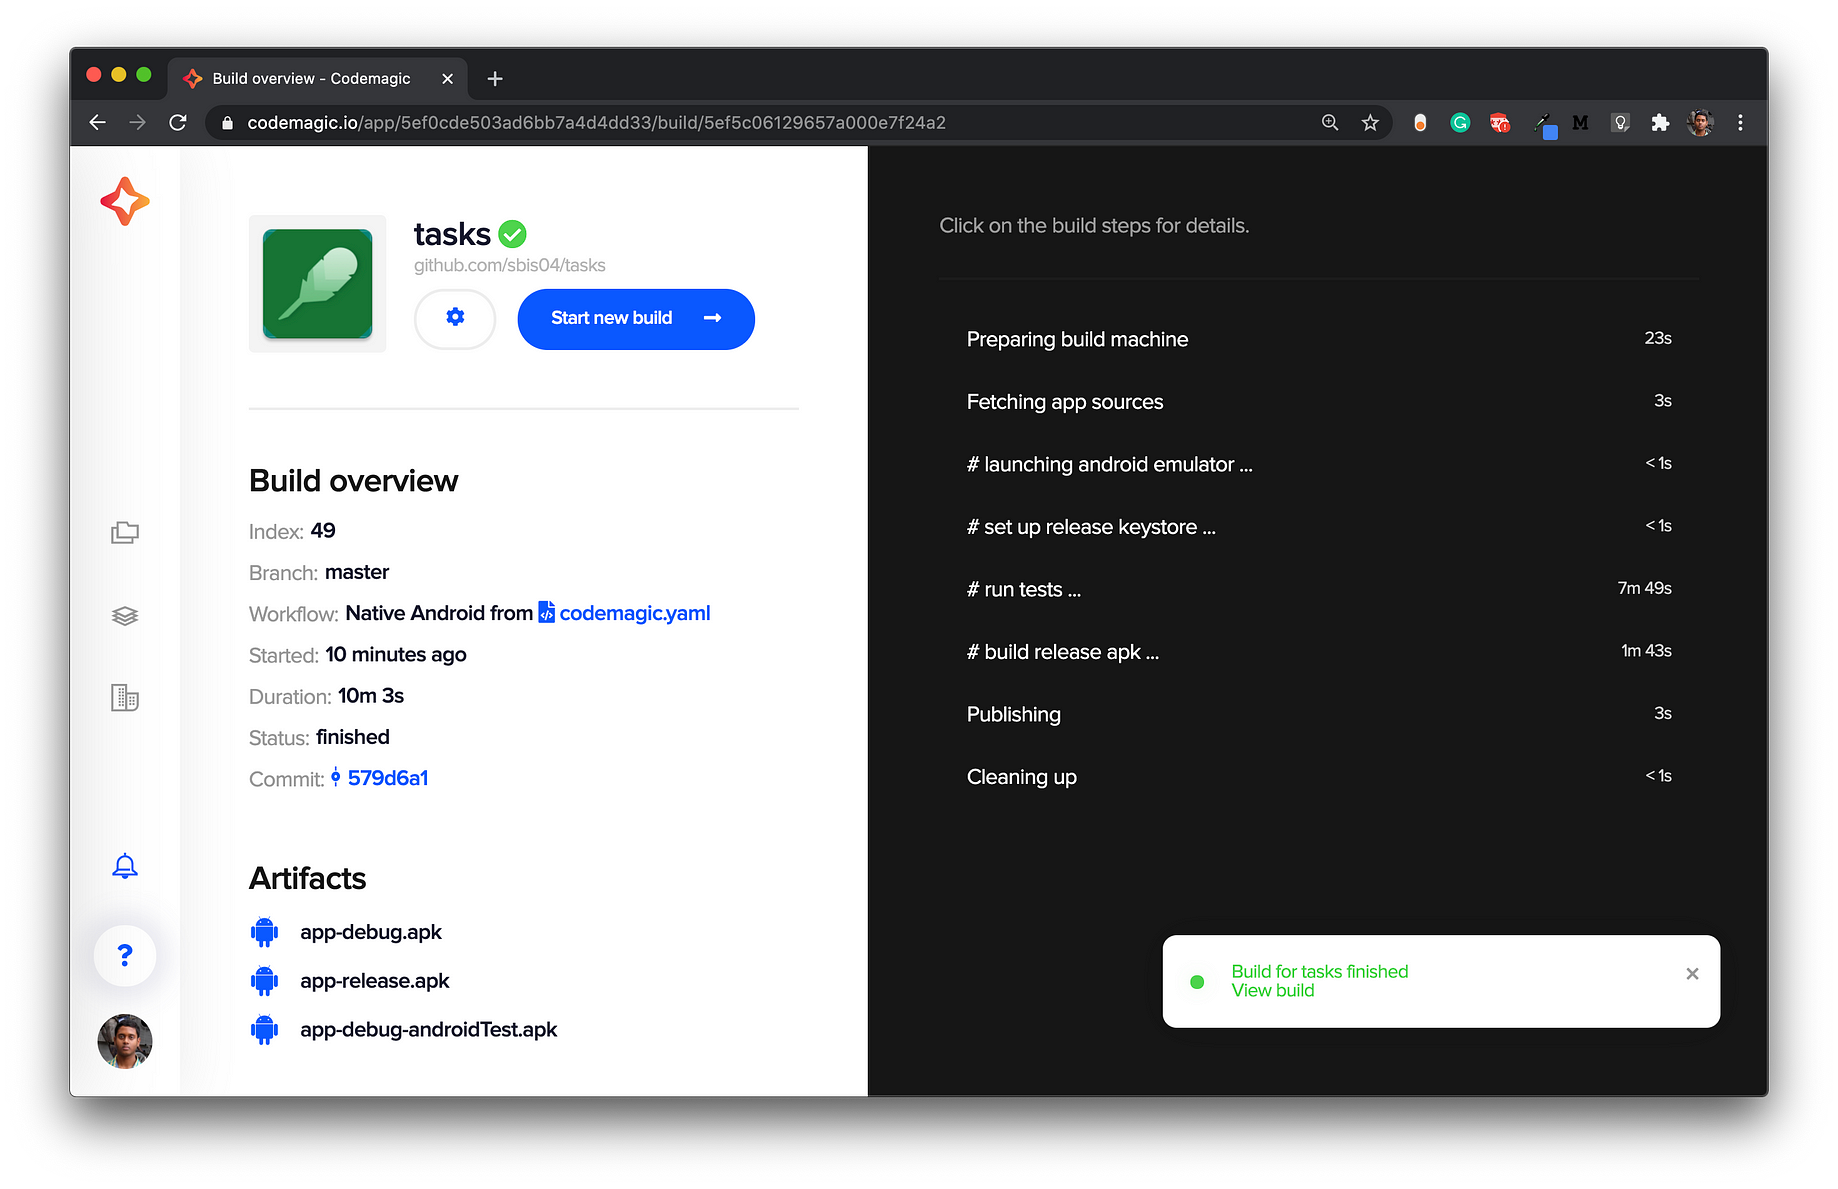1838x1189 pixels.
Task: Download app-release.apk artifact
Action: tap(375, 981)
